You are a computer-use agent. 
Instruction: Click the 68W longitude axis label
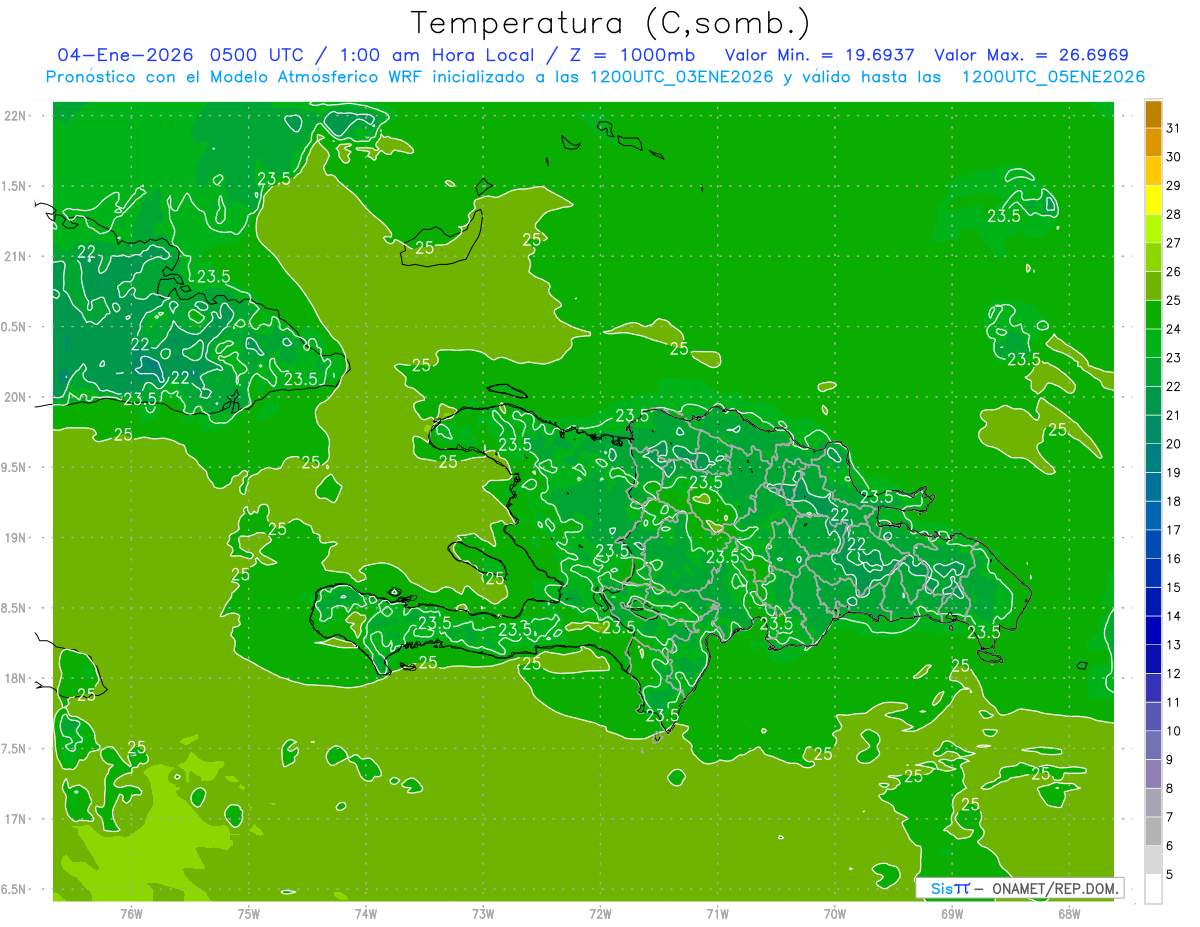point(1069,913)
